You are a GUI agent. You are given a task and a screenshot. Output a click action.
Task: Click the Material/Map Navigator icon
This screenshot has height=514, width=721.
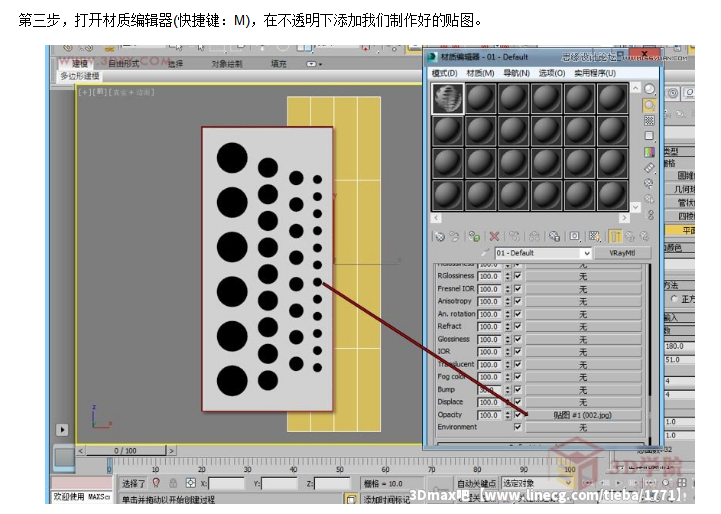coord(650,215)
